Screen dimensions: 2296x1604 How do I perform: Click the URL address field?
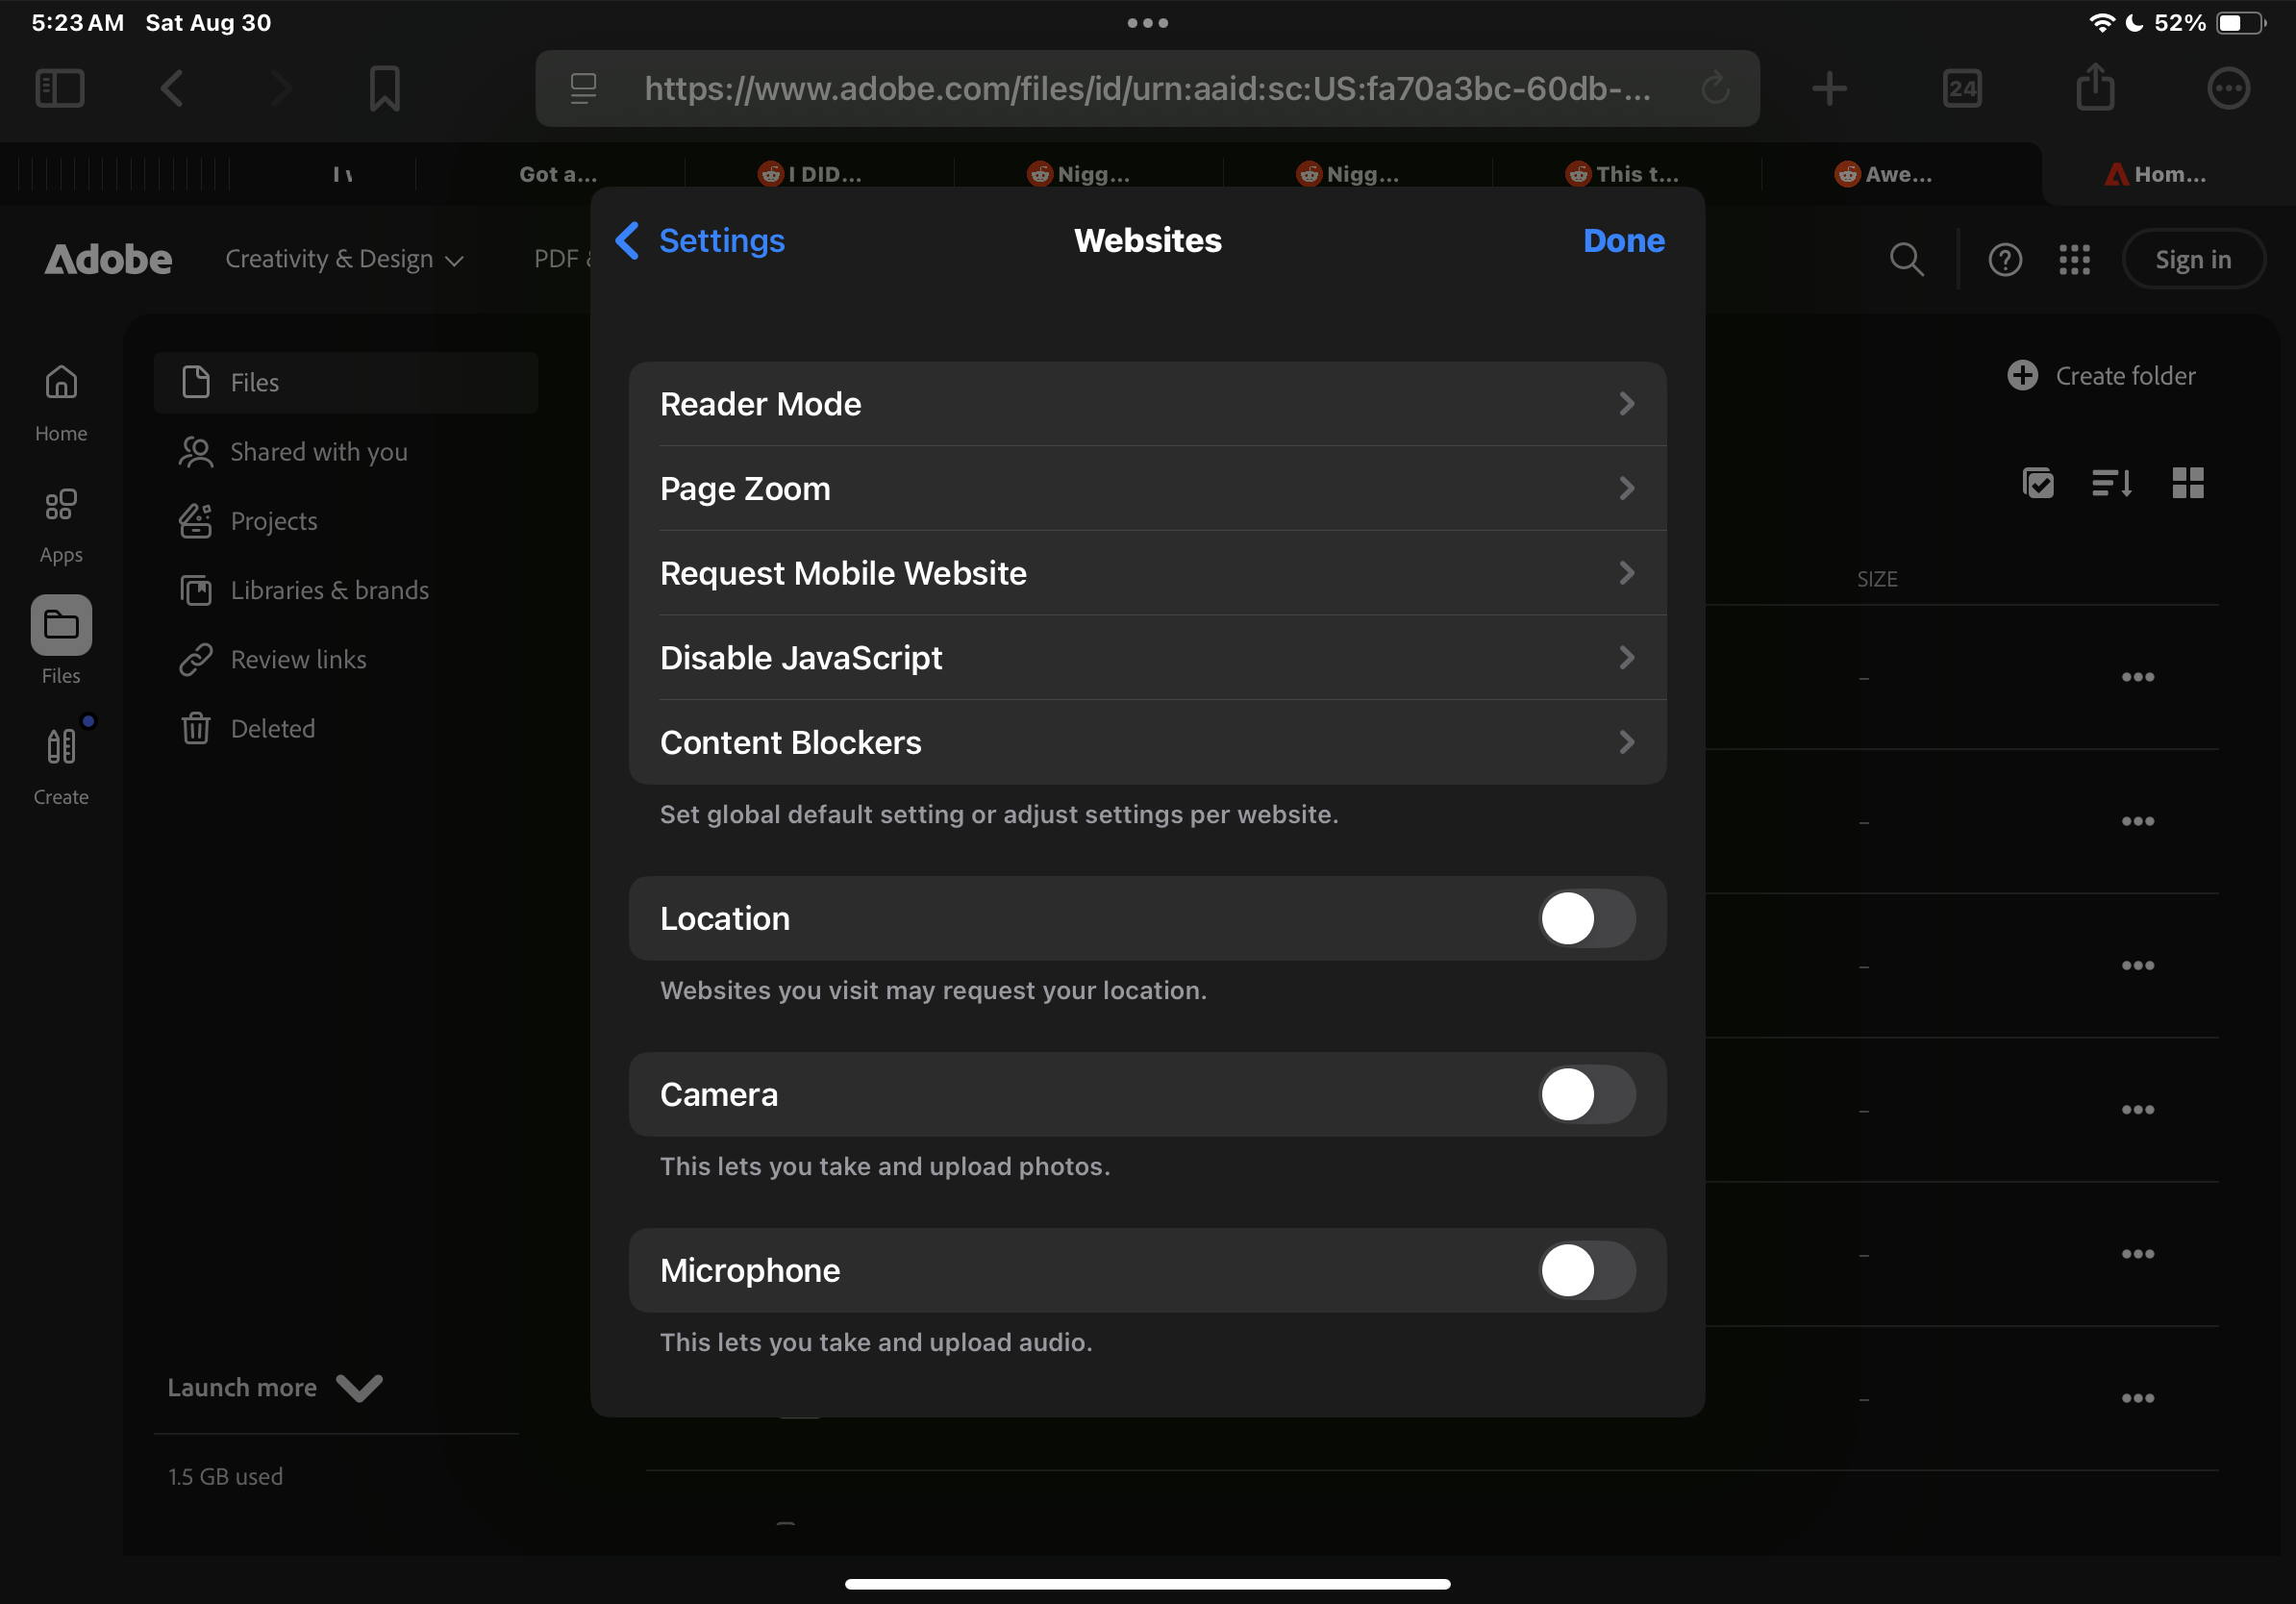click(x=1146, y=88)
